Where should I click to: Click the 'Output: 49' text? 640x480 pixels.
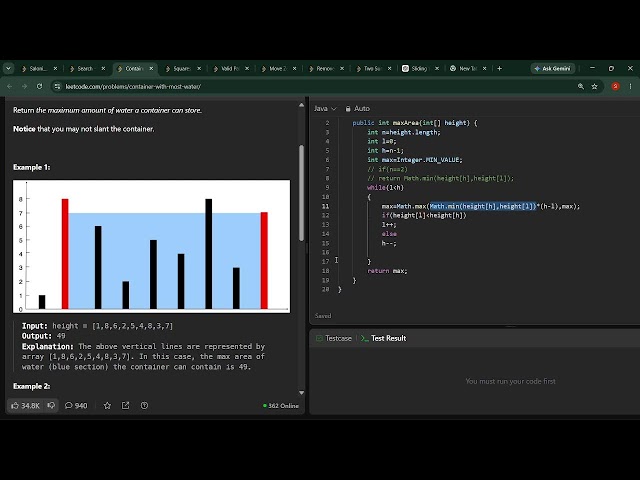[x=44, y=336]
